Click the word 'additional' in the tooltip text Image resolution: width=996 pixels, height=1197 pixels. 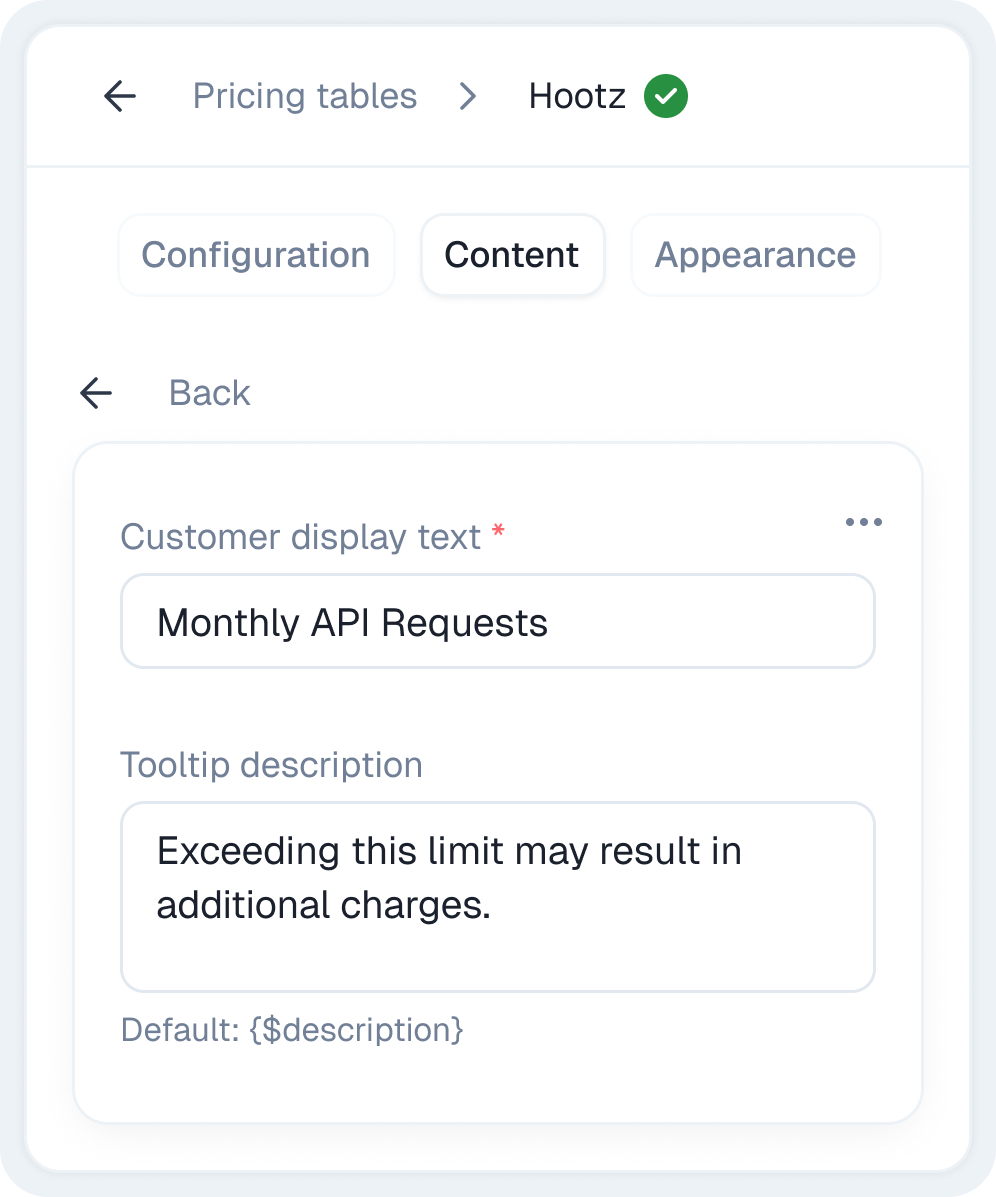tap(223, 905)
